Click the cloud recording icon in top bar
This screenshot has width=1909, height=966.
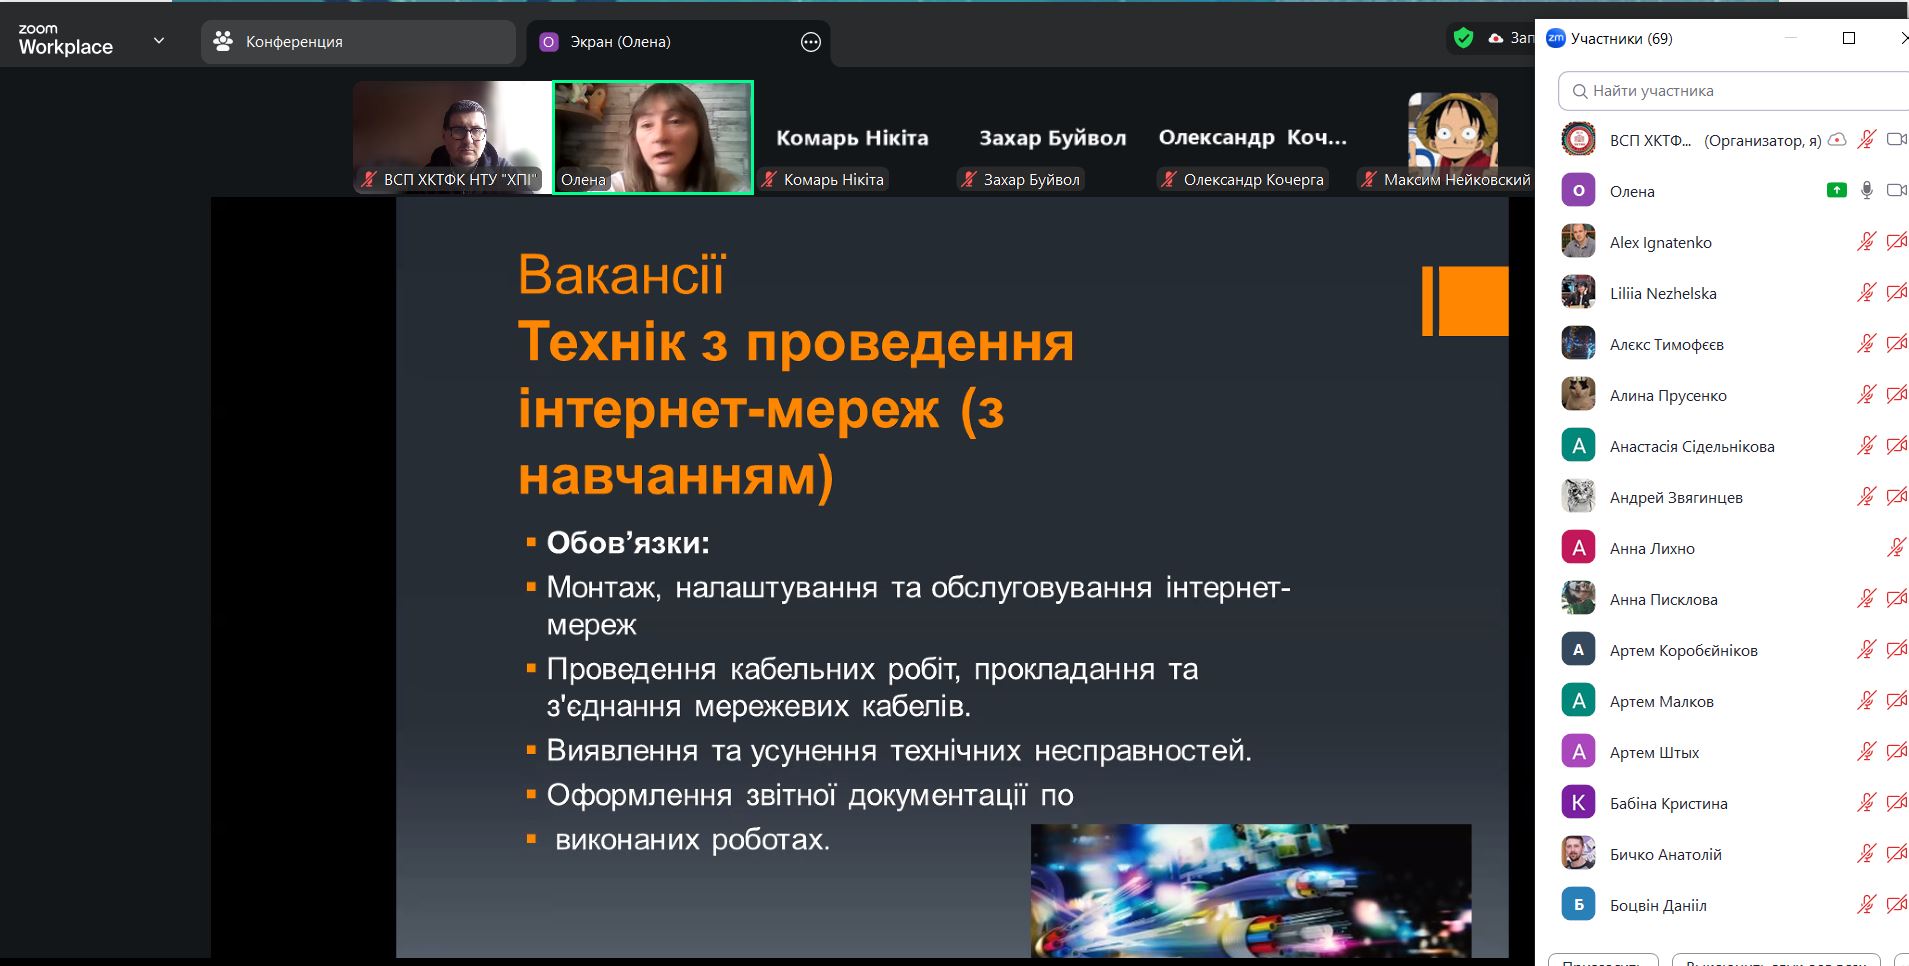click(1496, 39)
